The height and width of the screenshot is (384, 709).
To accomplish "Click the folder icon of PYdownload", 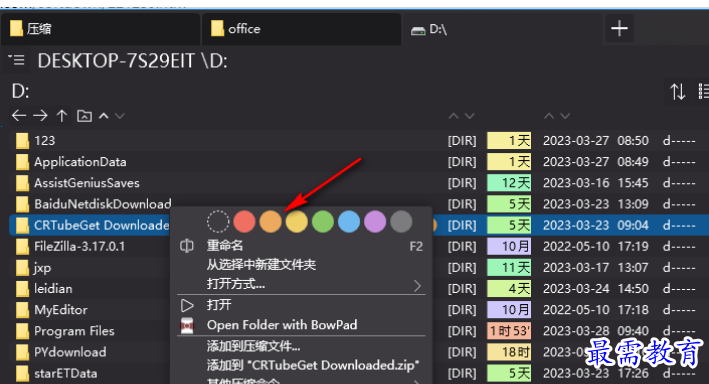I will pos(22,352).
